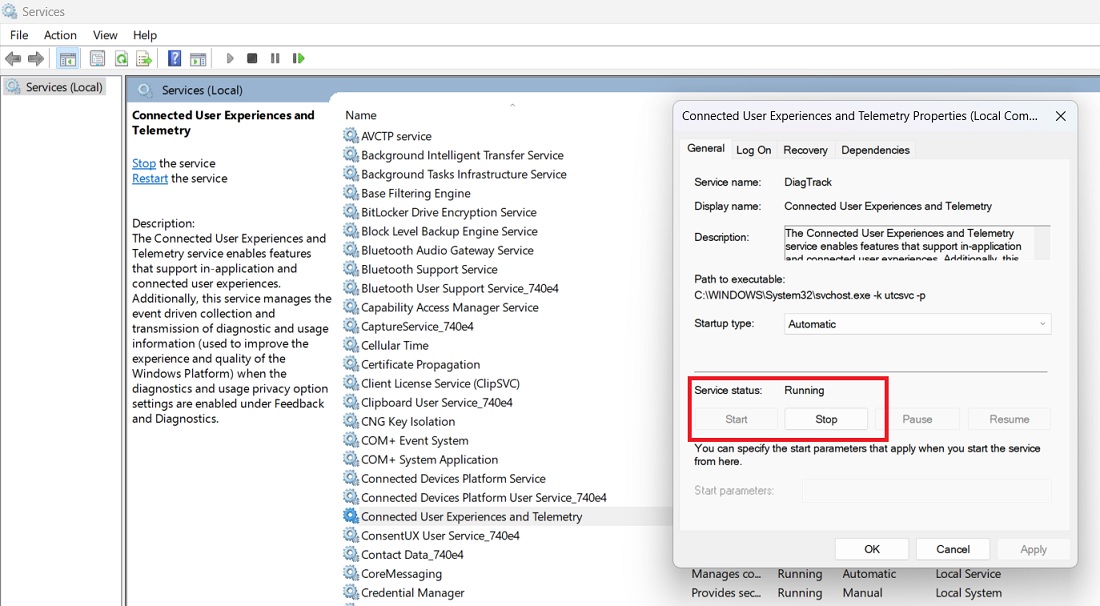The image size is (1100, 606).
Task: Click the Refresh icon in the toolbar
Action: point(121,58)
